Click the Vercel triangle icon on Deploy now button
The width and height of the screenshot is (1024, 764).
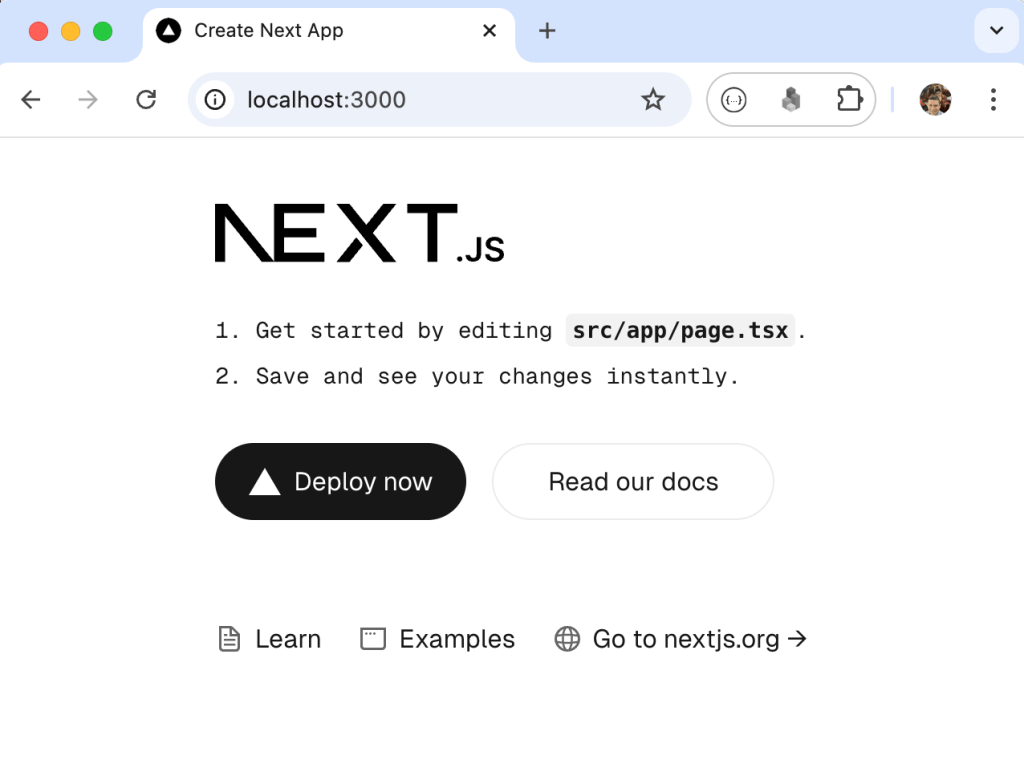coord(262,481)
